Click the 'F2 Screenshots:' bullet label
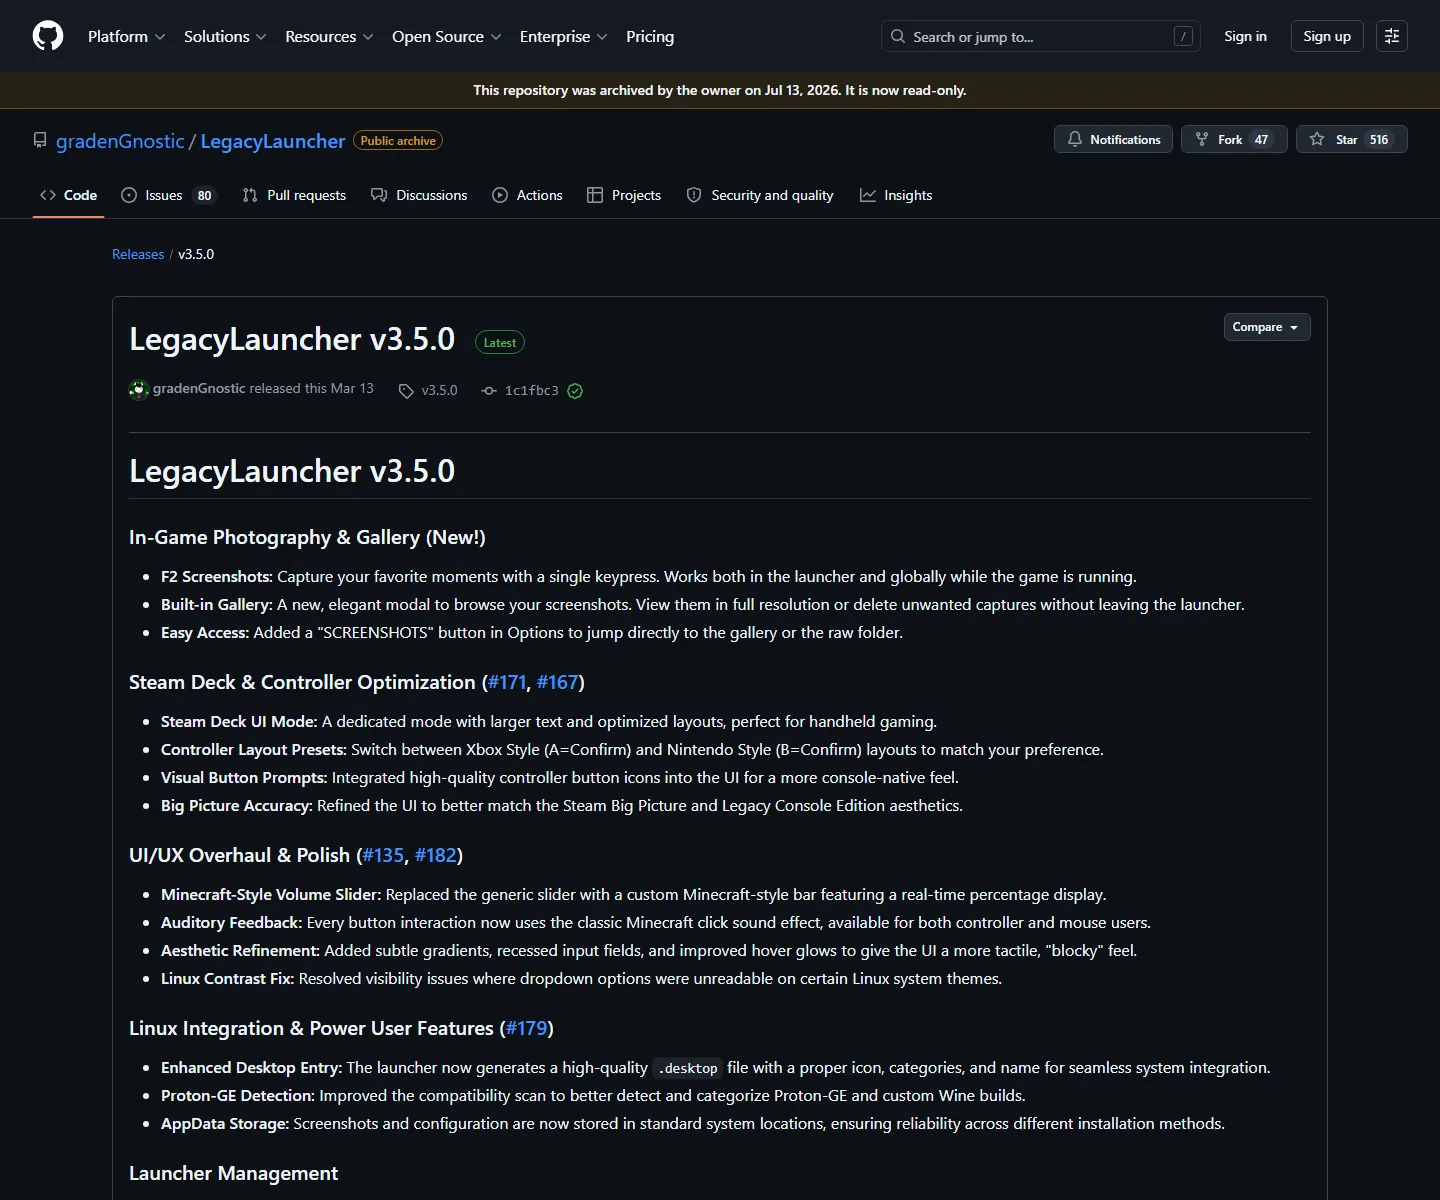1440x1200 pixels. point(216,576)
